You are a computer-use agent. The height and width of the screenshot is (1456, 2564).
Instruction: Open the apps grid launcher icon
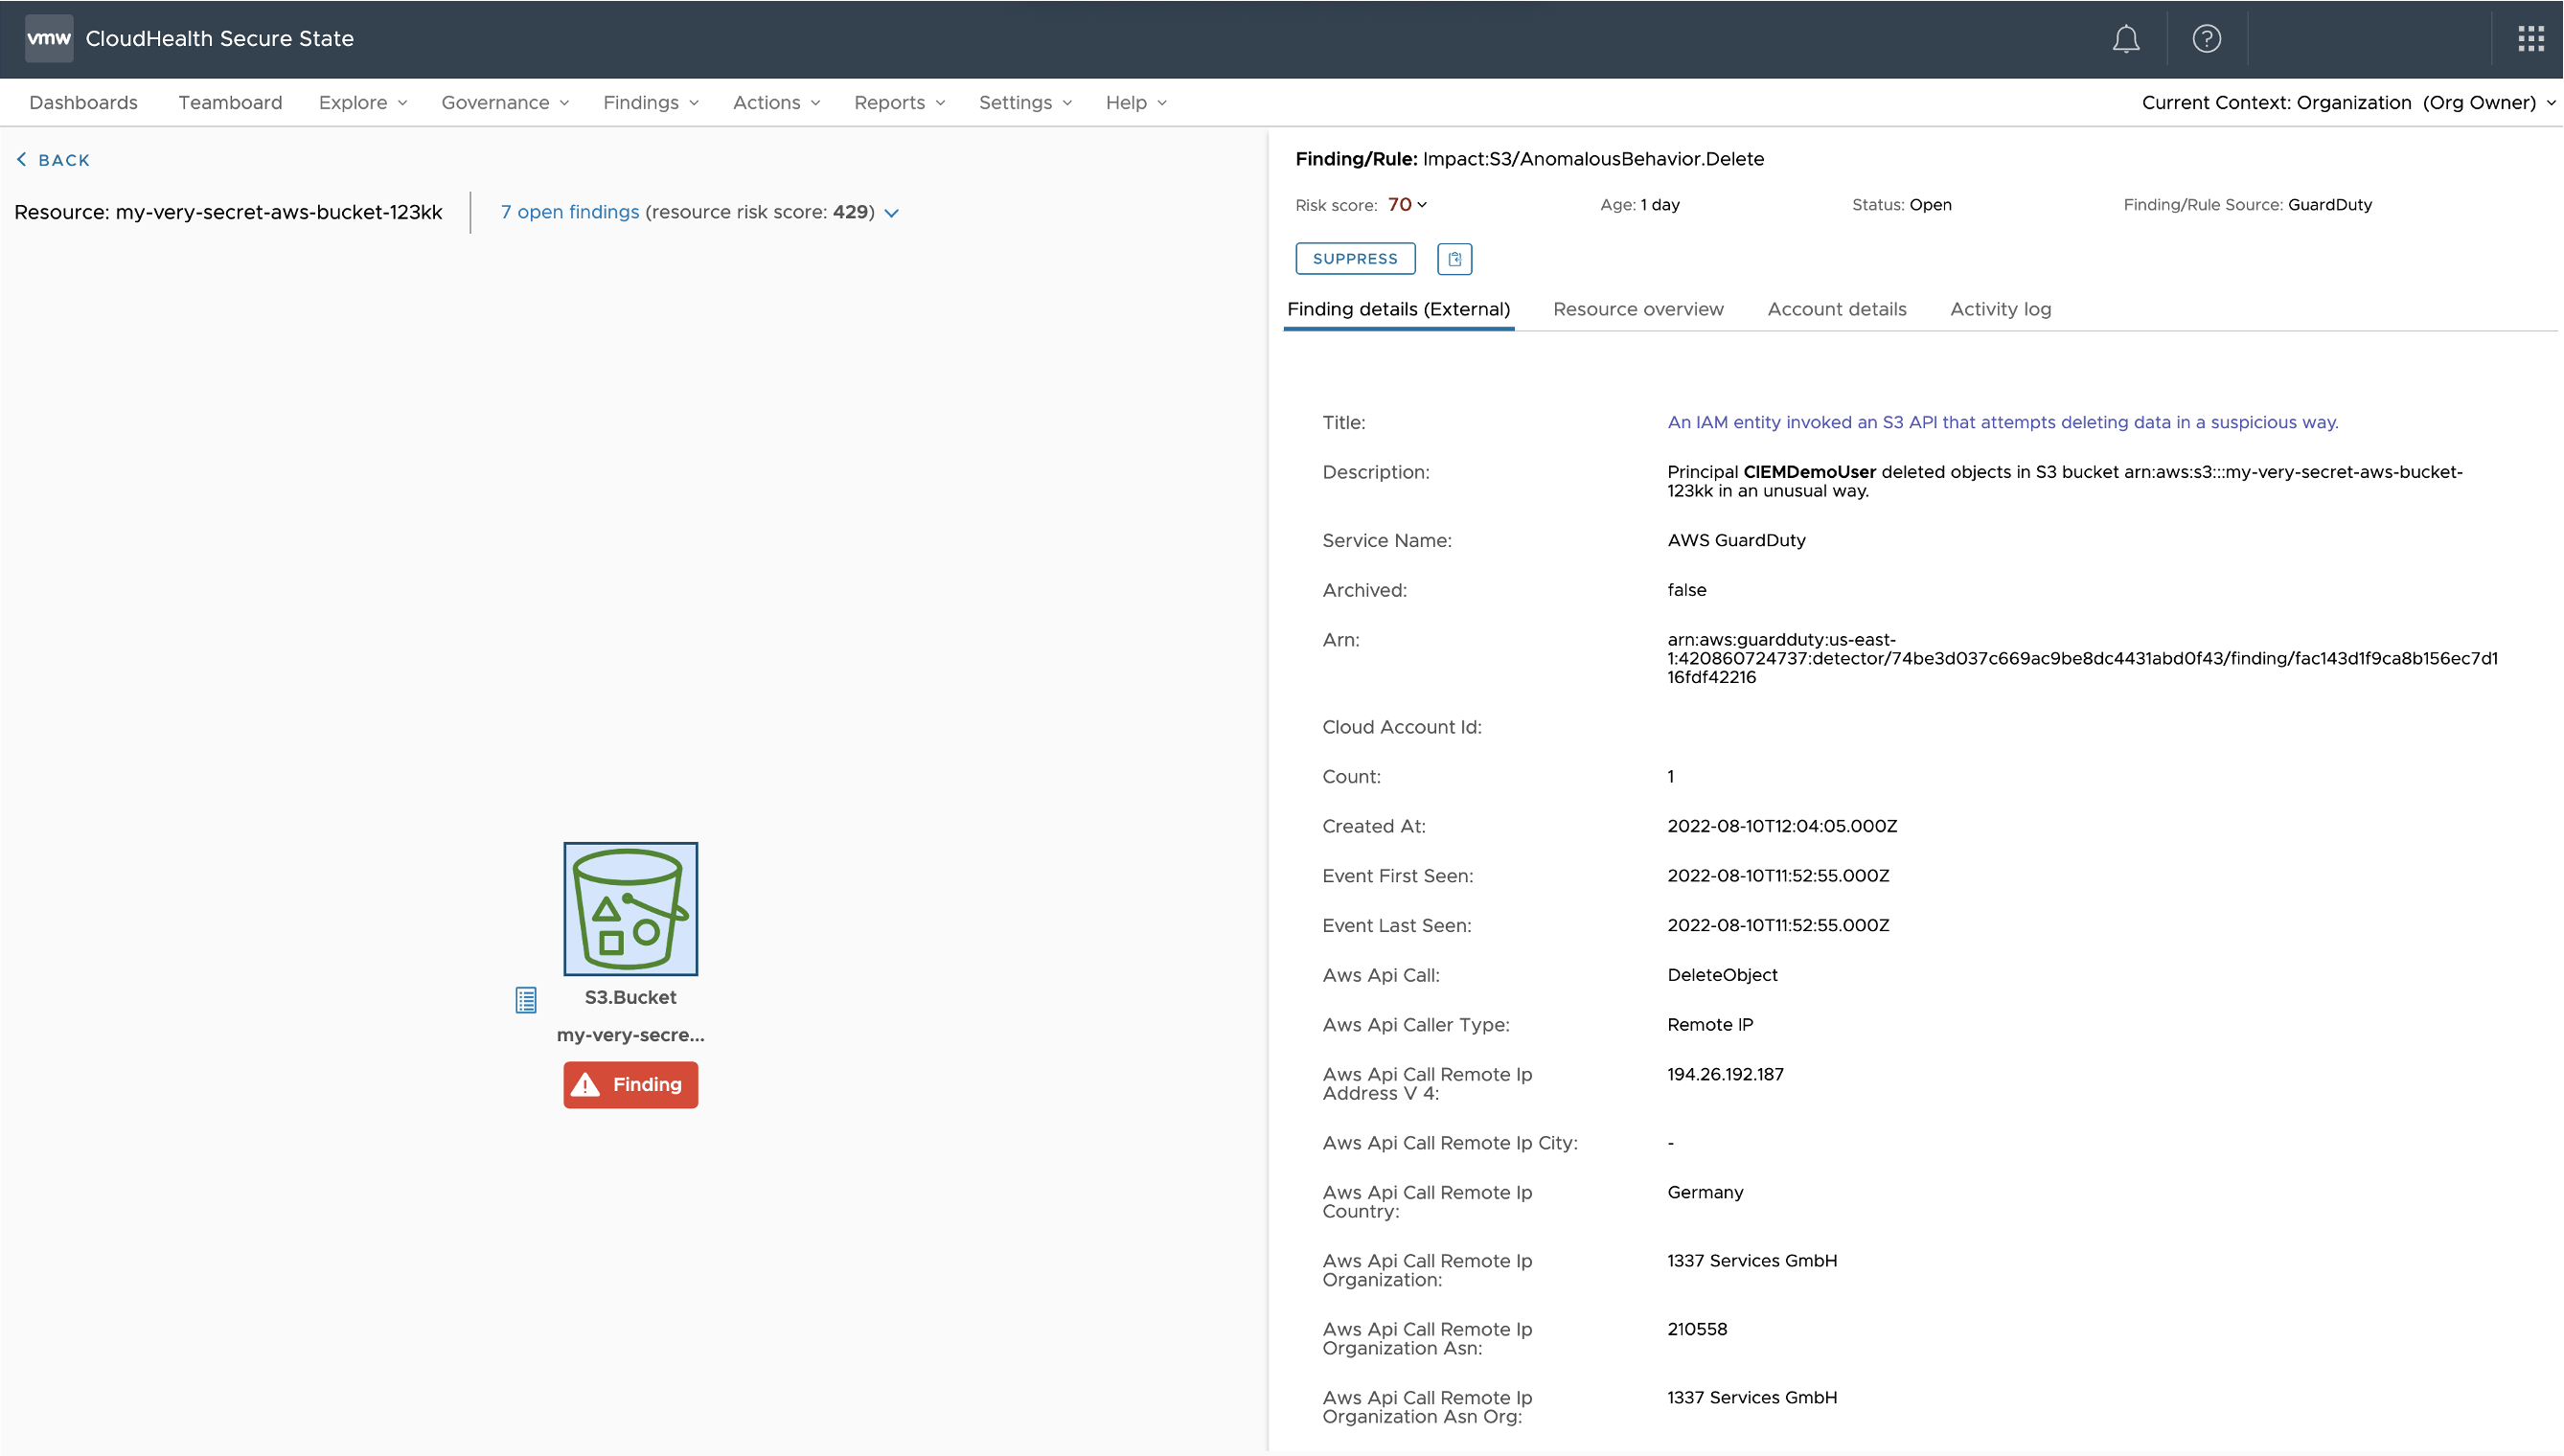tap(2530, 39)
